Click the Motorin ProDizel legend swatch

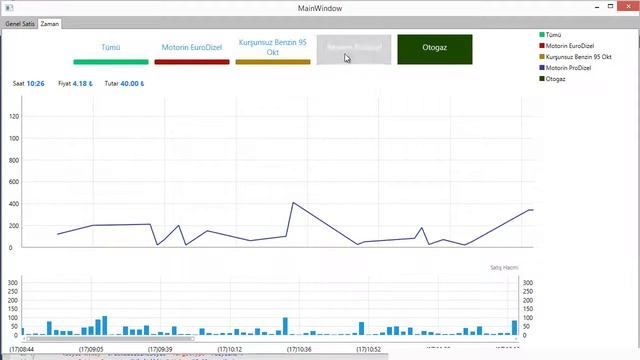(542, 68)
